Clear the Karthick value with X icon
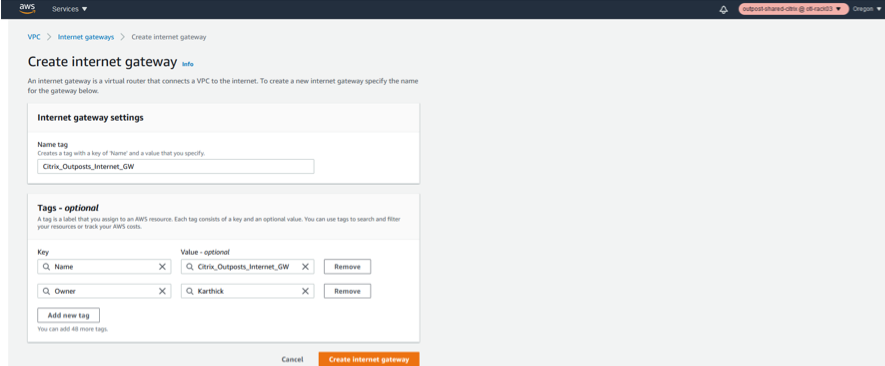The width and height of the screenshot is (885, 366). pos(305,291)
